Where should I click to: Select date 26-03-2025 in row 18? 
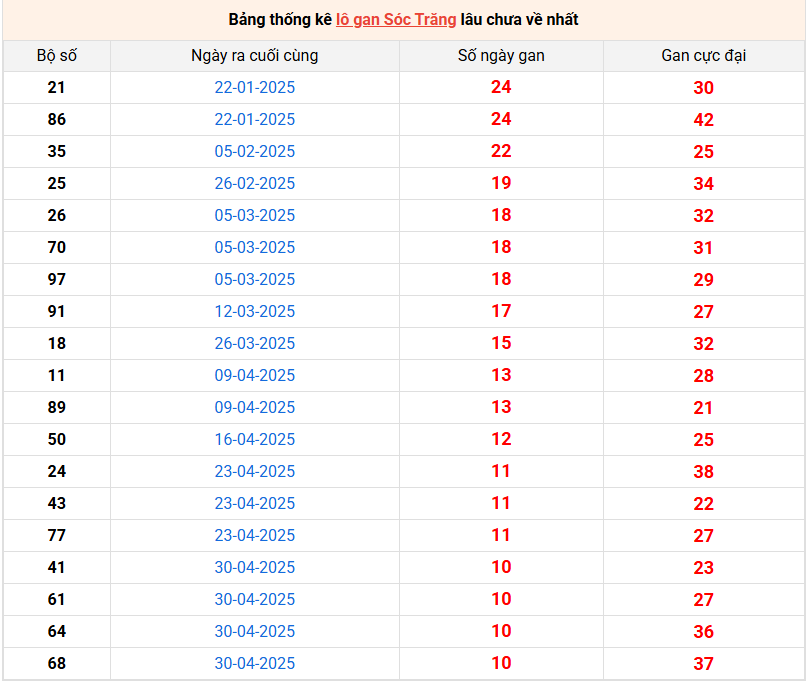point(254,343)
